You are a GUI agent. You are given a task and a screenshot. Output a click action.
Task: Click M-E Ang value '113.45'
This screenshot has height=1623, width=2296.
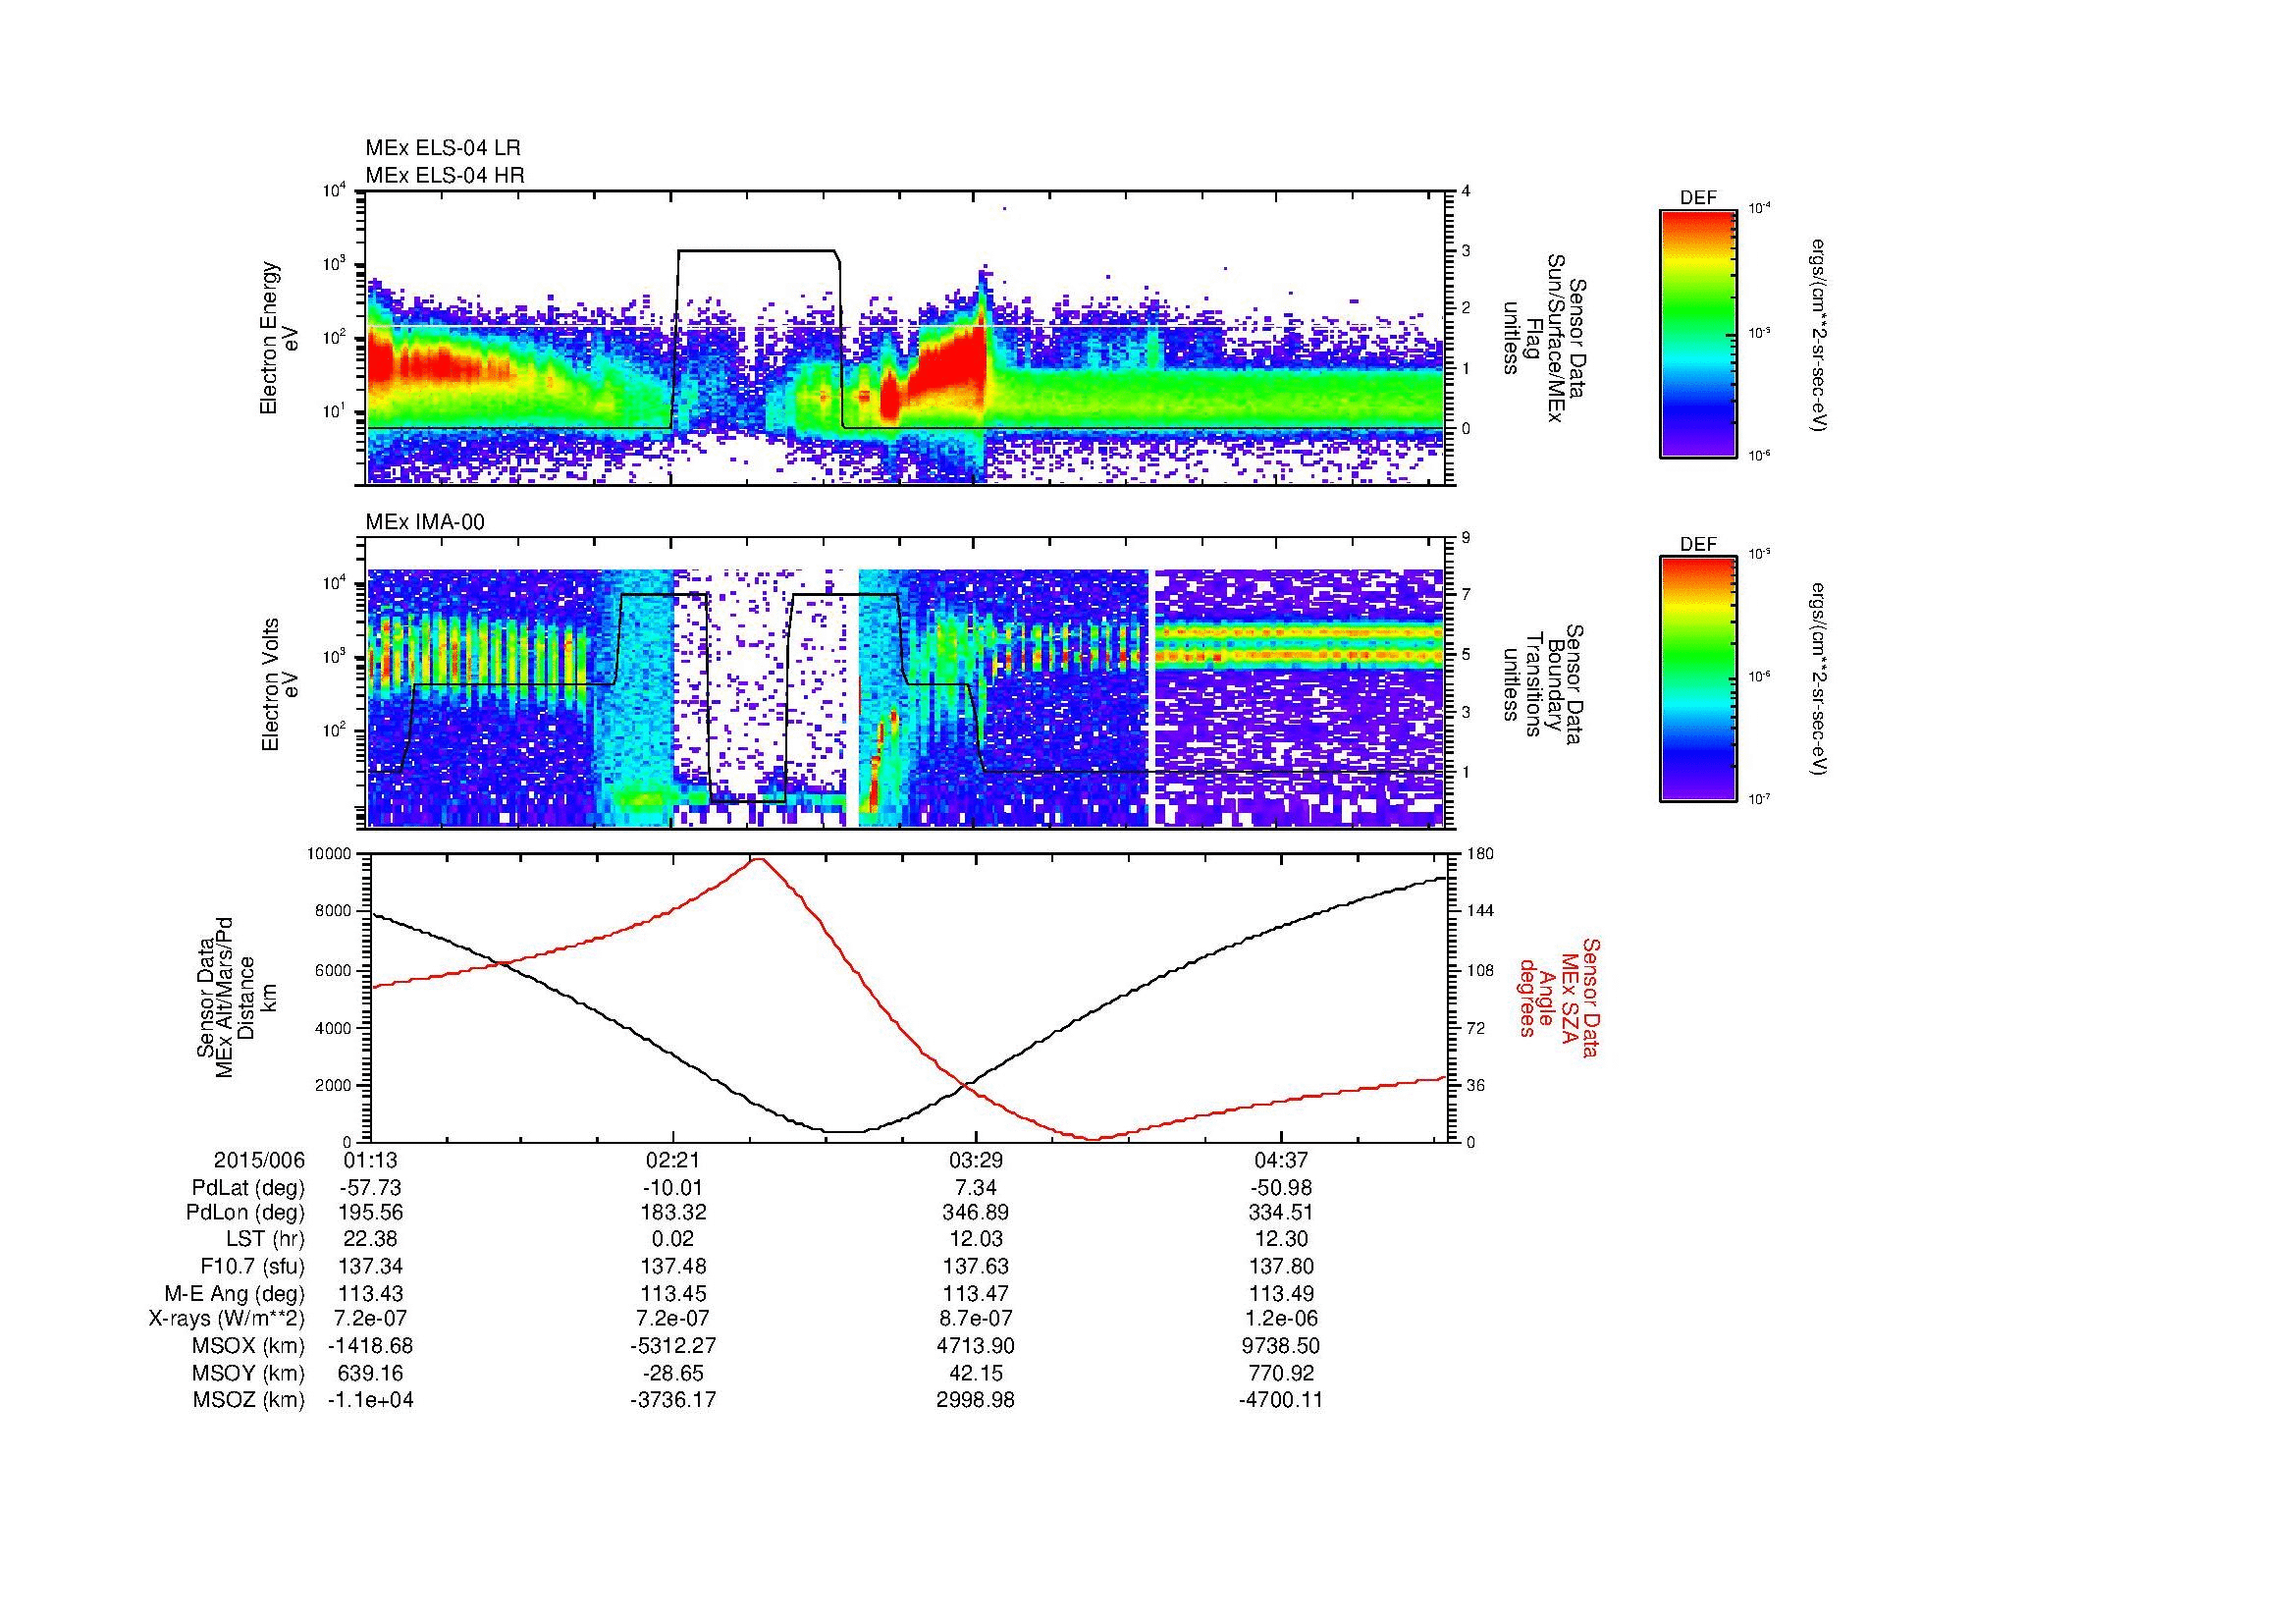tap(673, 1293)
